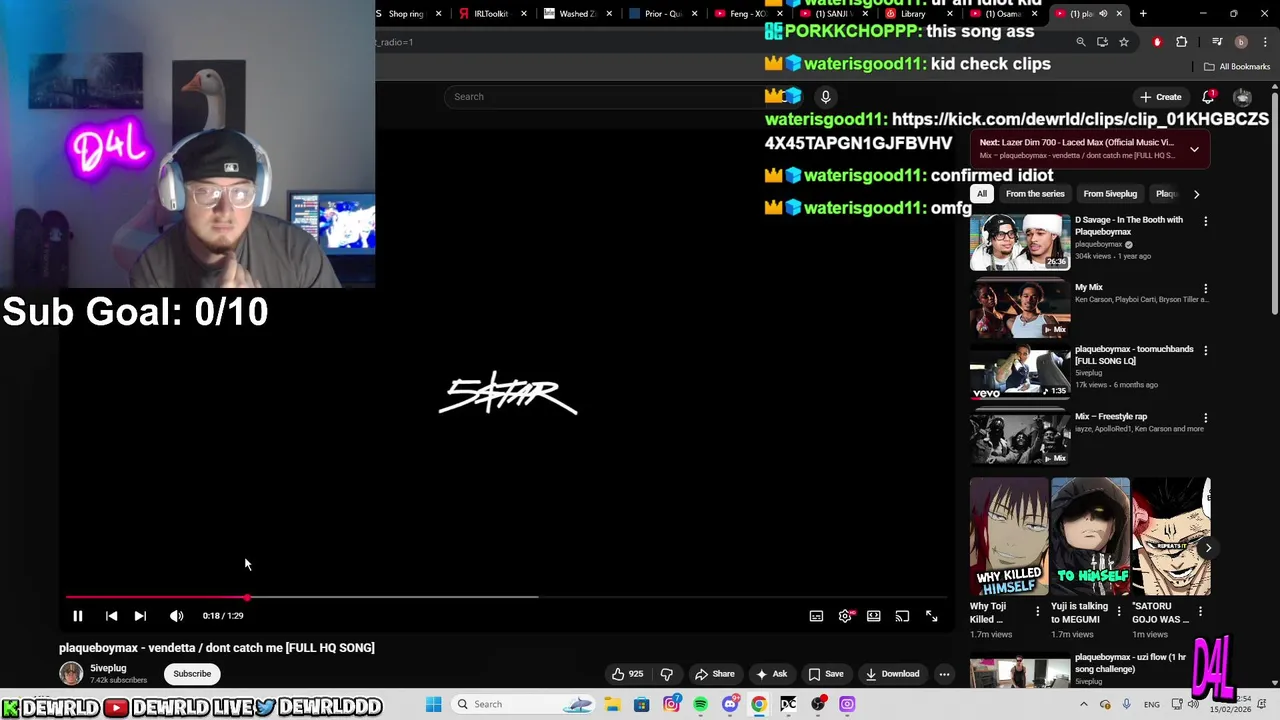Dislike the video

tap(667, 674)
